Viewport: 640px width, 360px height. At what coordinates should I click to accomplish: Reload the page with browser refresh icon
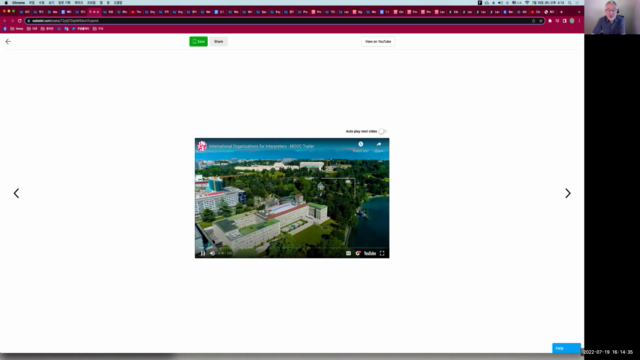pyautogui.click(x=19, y=21)
